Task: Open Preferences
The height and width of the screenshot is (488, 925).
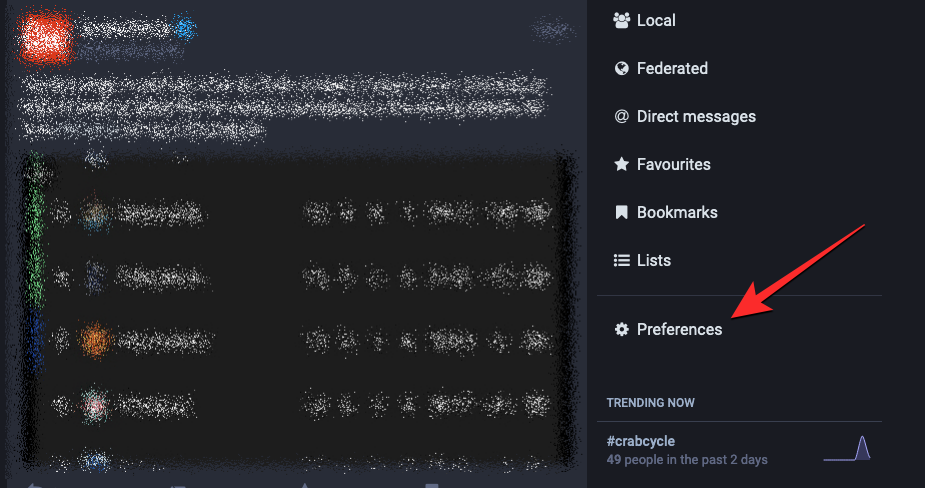Action: point(680,329)
